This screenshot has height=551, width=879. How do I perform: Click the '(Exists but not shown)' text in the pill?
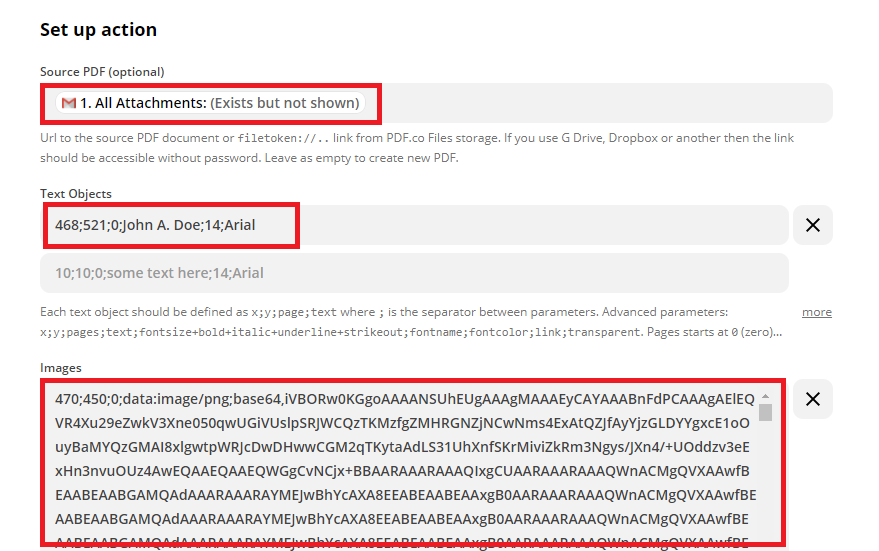(x=285, y=103)
